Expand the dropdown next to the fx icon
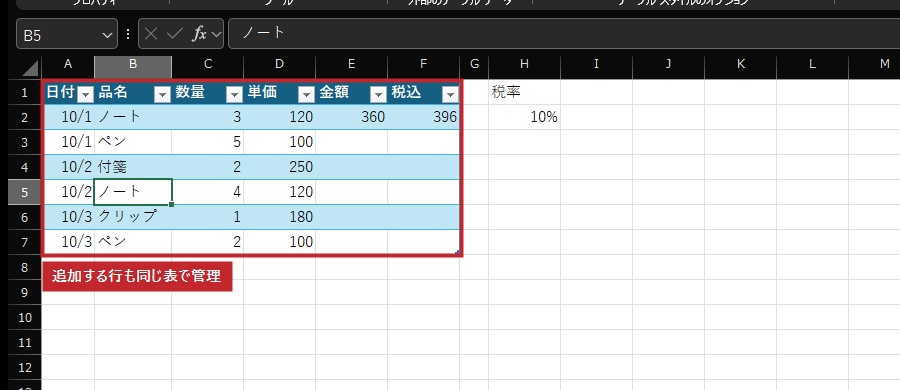This screenshot has width=900, height=390. pos(216,34)
